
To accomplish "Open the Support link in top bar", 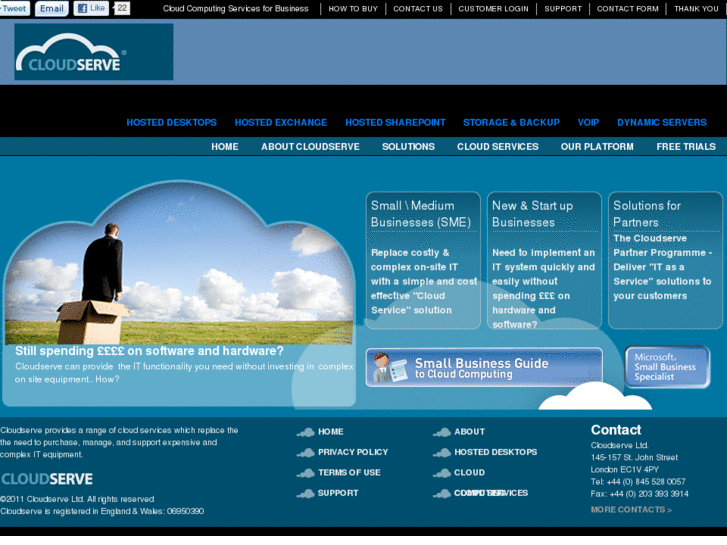I will coord(563,9).
